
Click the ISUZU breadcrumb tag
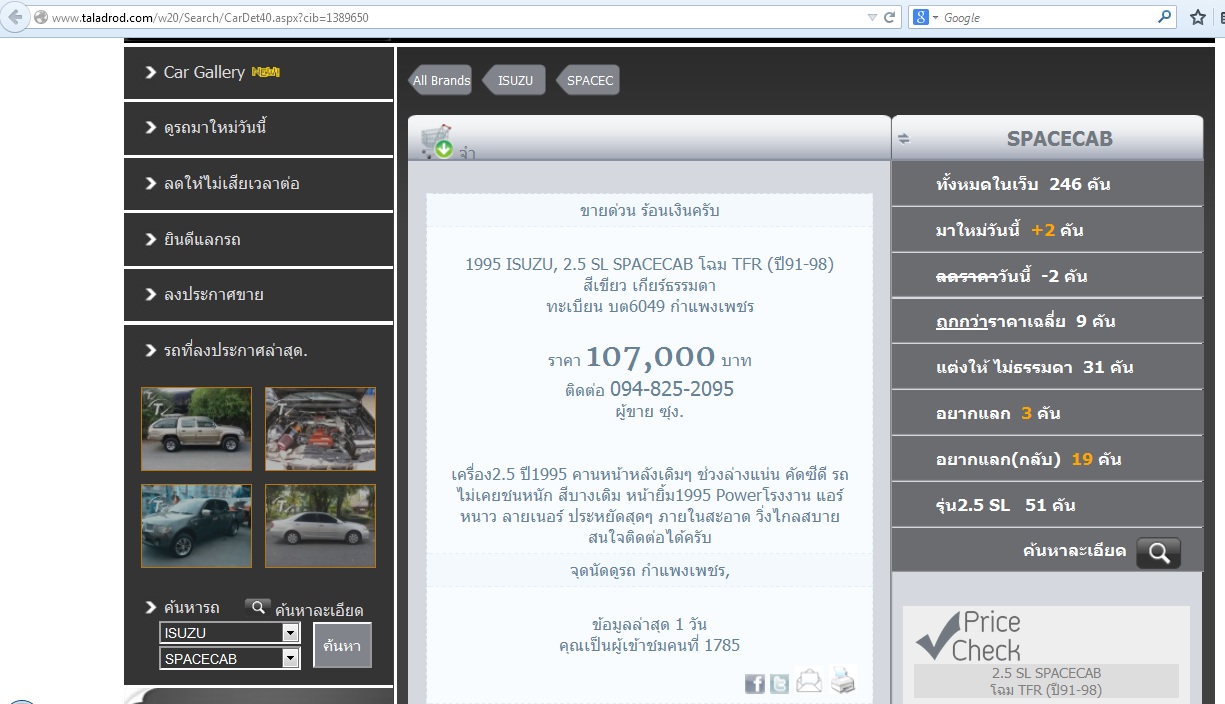click(515, 80)
